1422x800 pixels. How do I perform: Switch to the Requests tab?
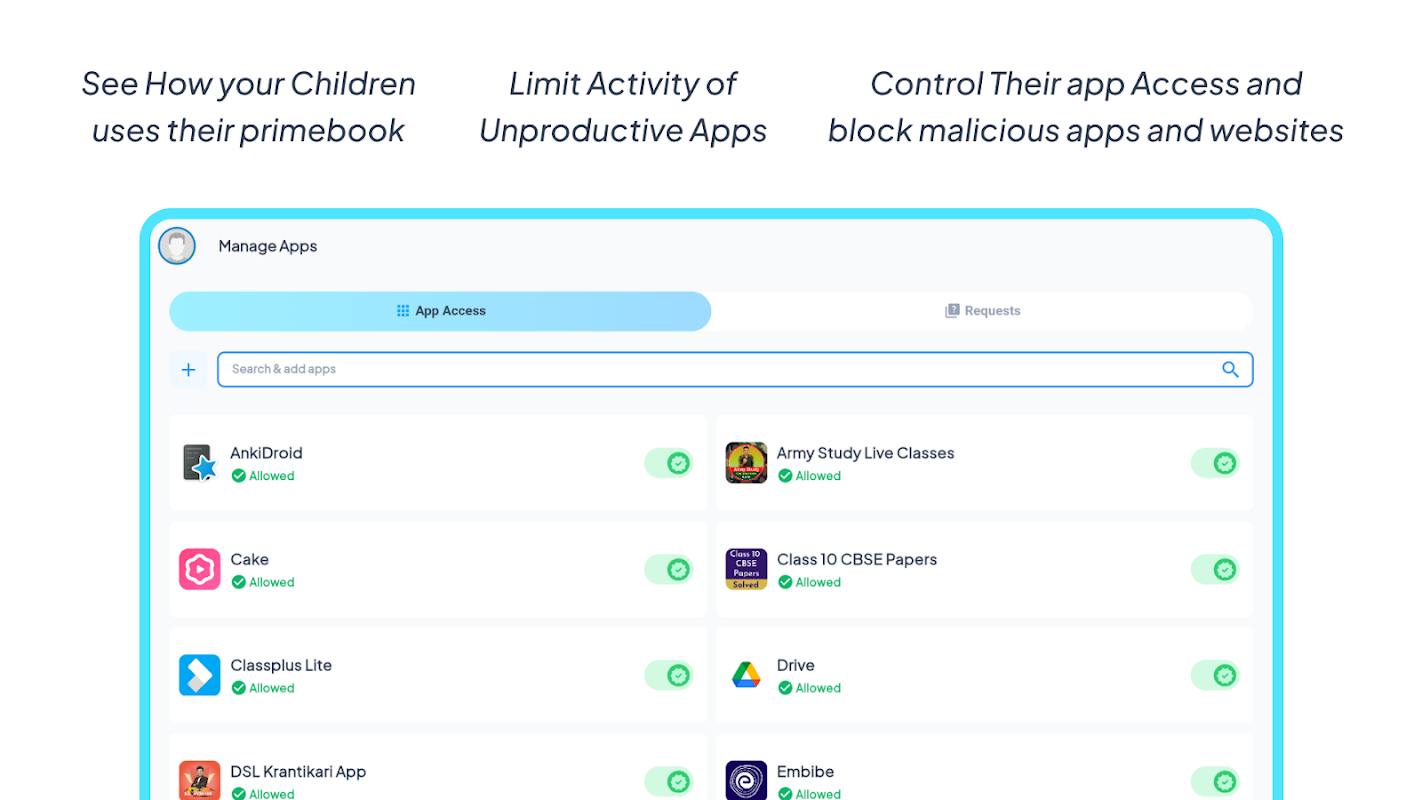(982, 311)
